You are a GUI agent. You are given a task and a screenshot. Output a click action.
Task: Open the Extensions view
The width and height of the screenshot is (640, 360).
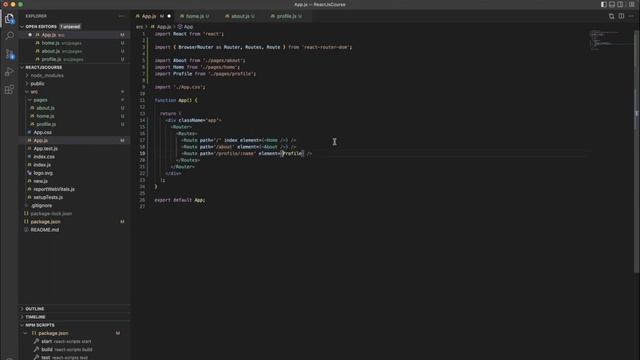[x=9, y=90]
